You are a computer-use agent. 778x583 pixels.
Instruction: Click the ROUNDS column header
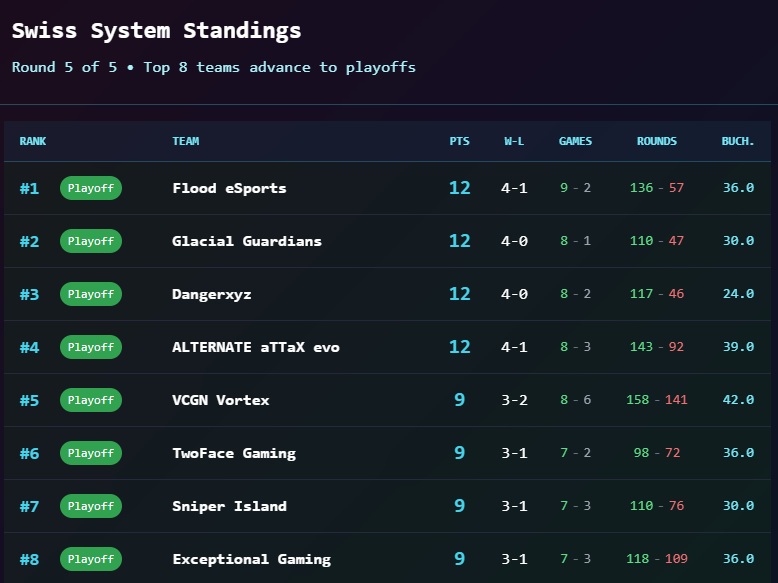click(x=657, y=141)
